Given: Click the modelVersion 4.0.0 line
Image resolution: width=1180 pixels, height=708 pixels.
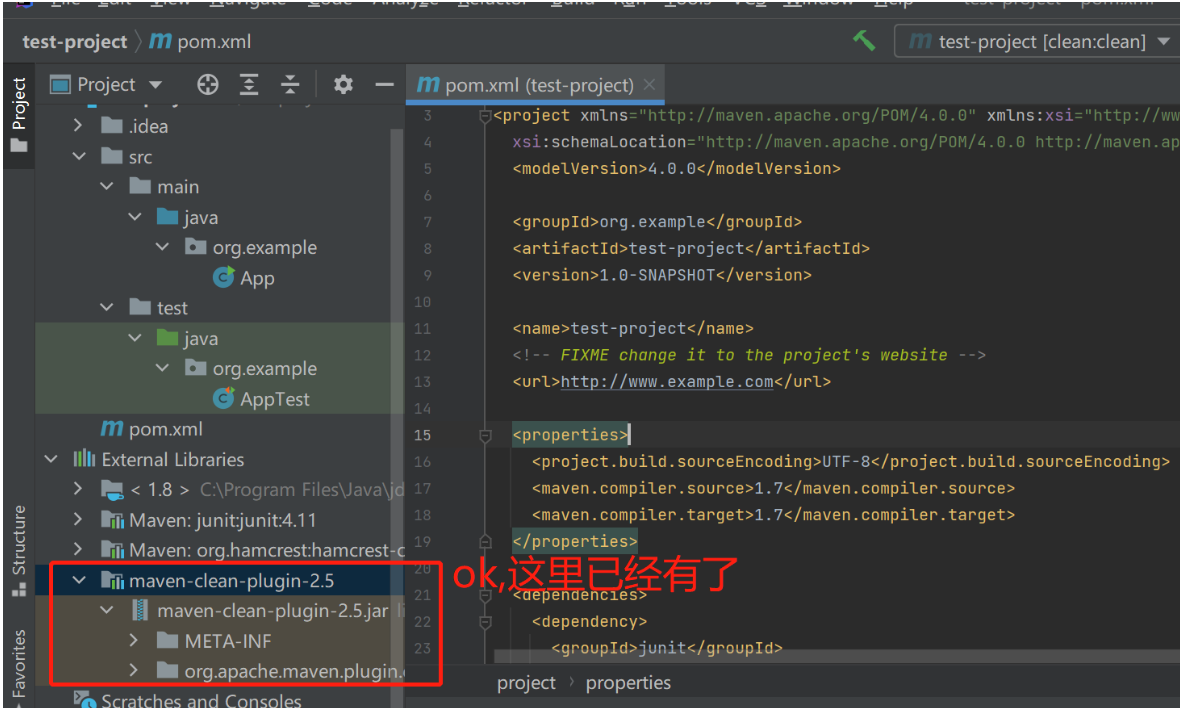Looking at the screenshot, I should pyautogui.click(x=677, y=169).
